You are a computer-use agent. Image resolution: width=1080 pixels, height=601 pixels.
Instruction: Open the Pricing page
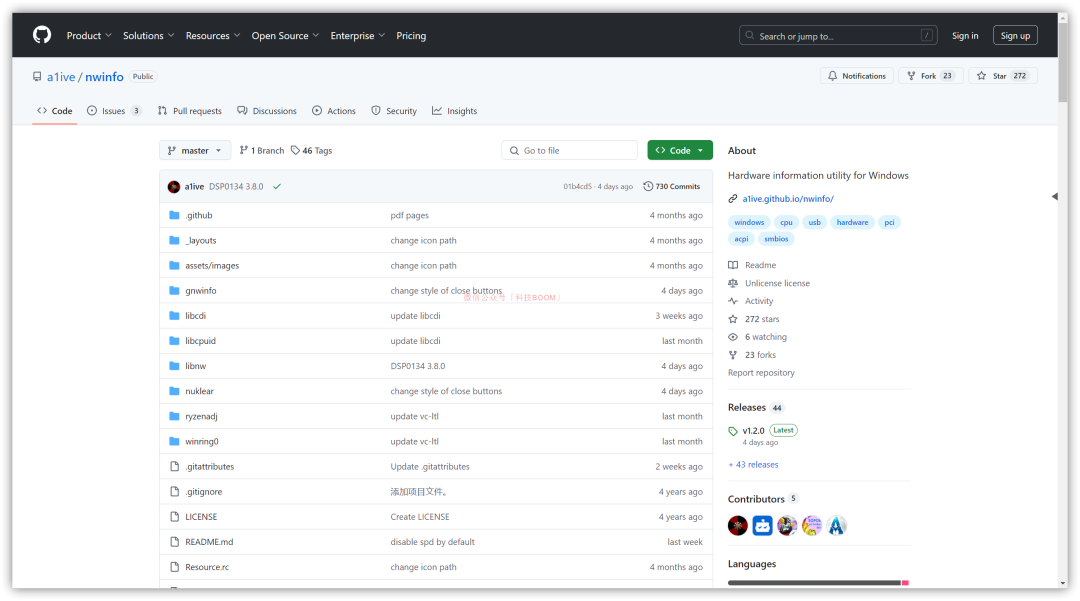click(411, 36)
